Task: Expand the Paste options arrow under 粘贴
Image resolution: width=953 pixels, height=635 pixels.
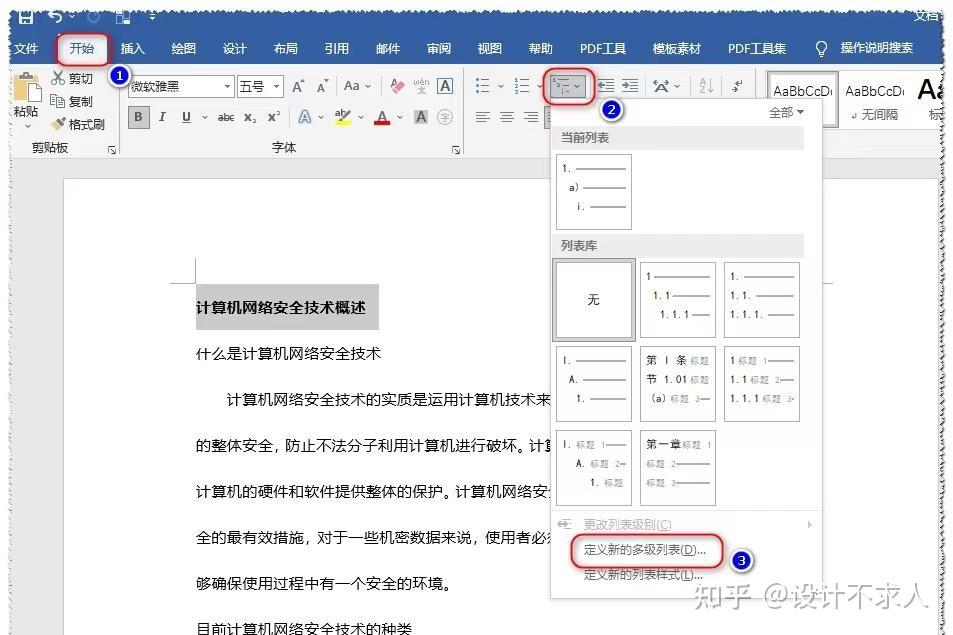Action: click(27, 126)
